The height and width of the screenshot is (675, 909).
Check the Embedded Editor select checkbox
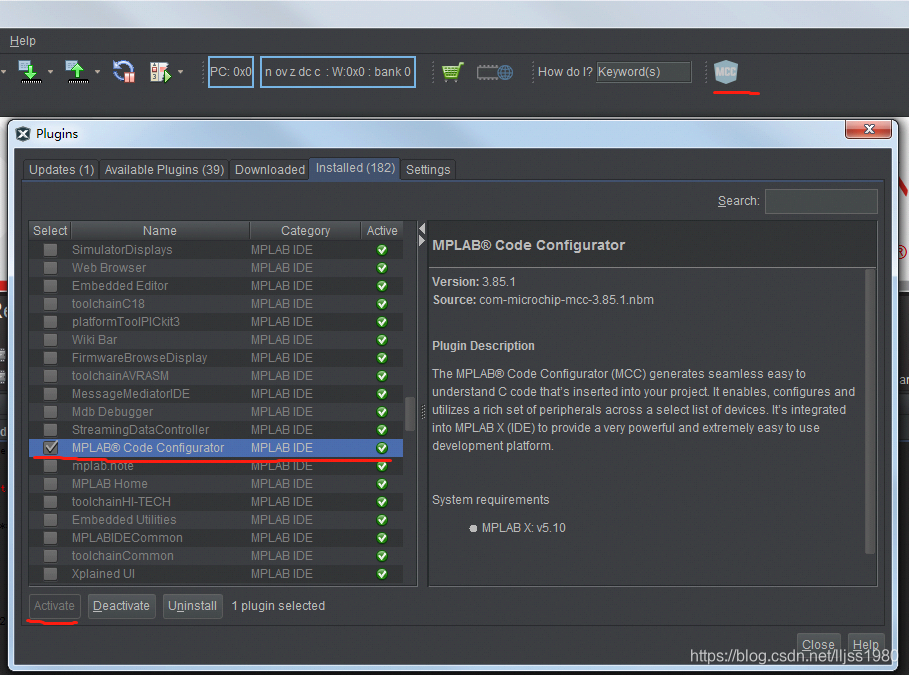click(x=50, y=286)
